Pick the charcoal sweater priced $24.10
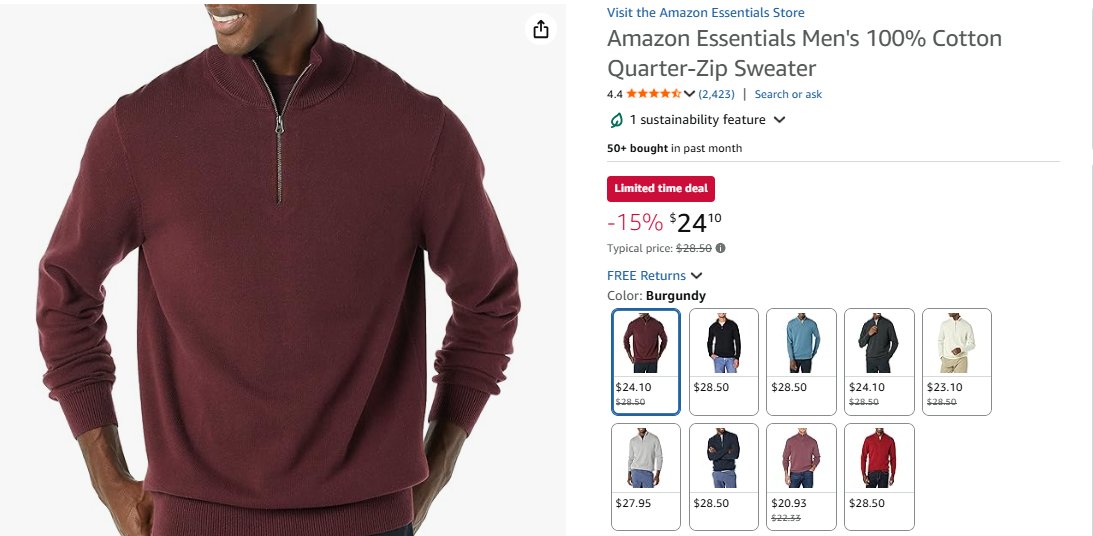 coord(878,361)
